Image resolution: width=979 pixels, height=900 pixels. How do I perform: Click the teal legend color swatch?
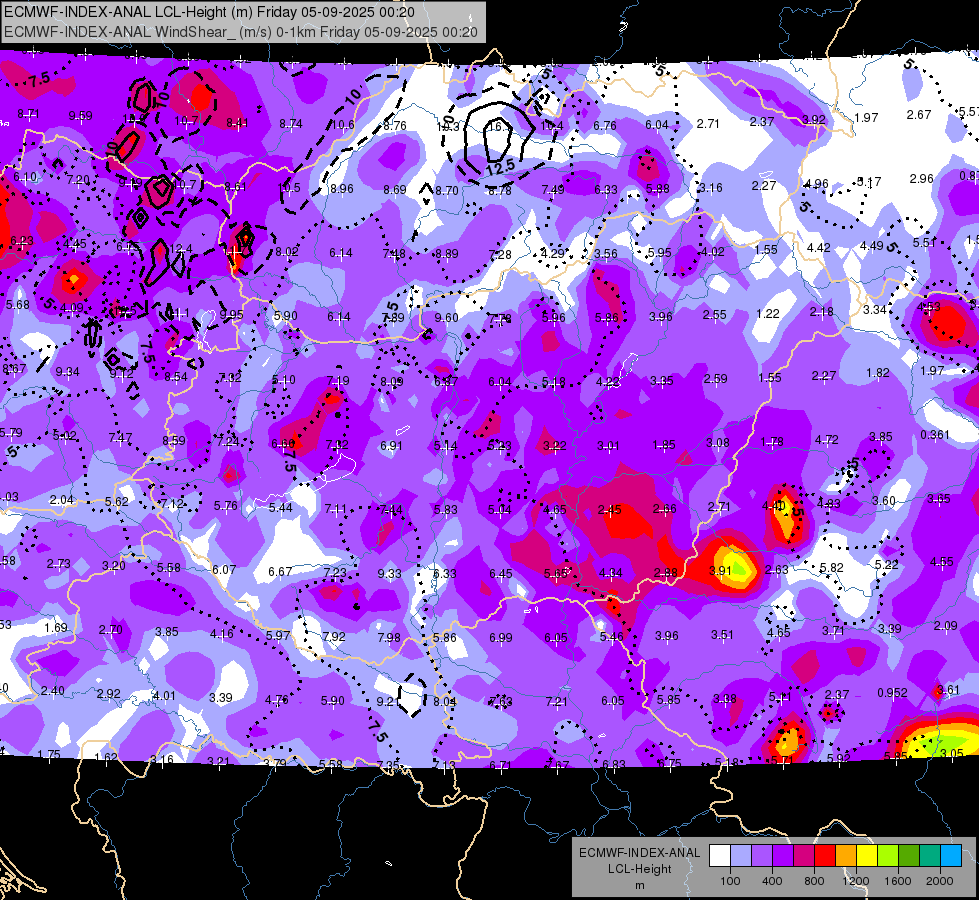tap(930, 856)
